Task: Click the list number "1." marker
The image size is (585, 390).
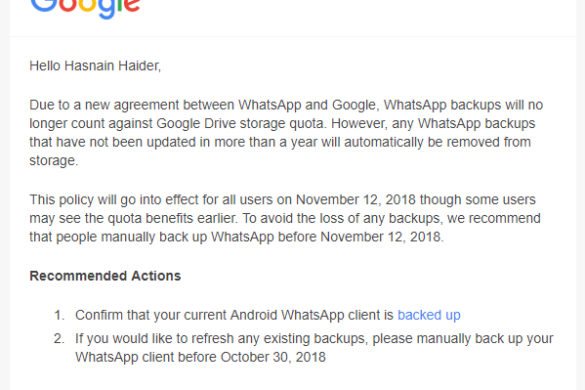Action: [59, 315]
